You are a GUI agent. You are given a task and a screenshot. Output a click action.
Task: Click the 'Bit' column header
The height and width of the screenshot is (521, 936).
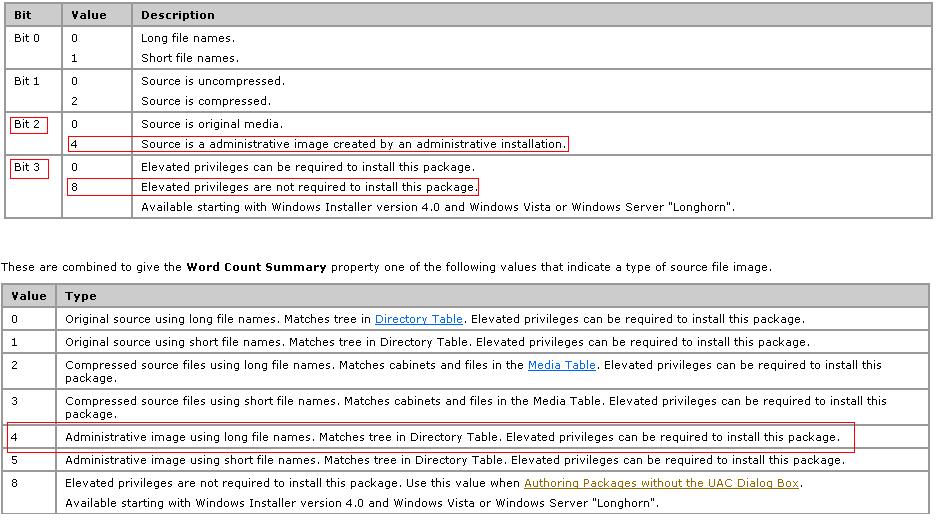point(22,15)
